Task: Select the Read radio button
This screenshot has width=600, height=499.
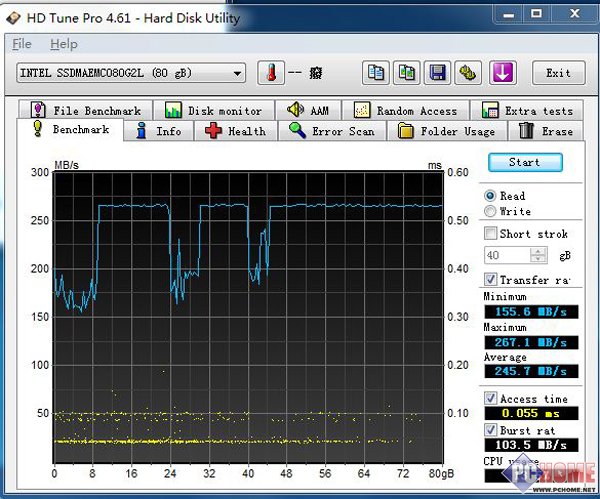Action: [x=490, y=196]
